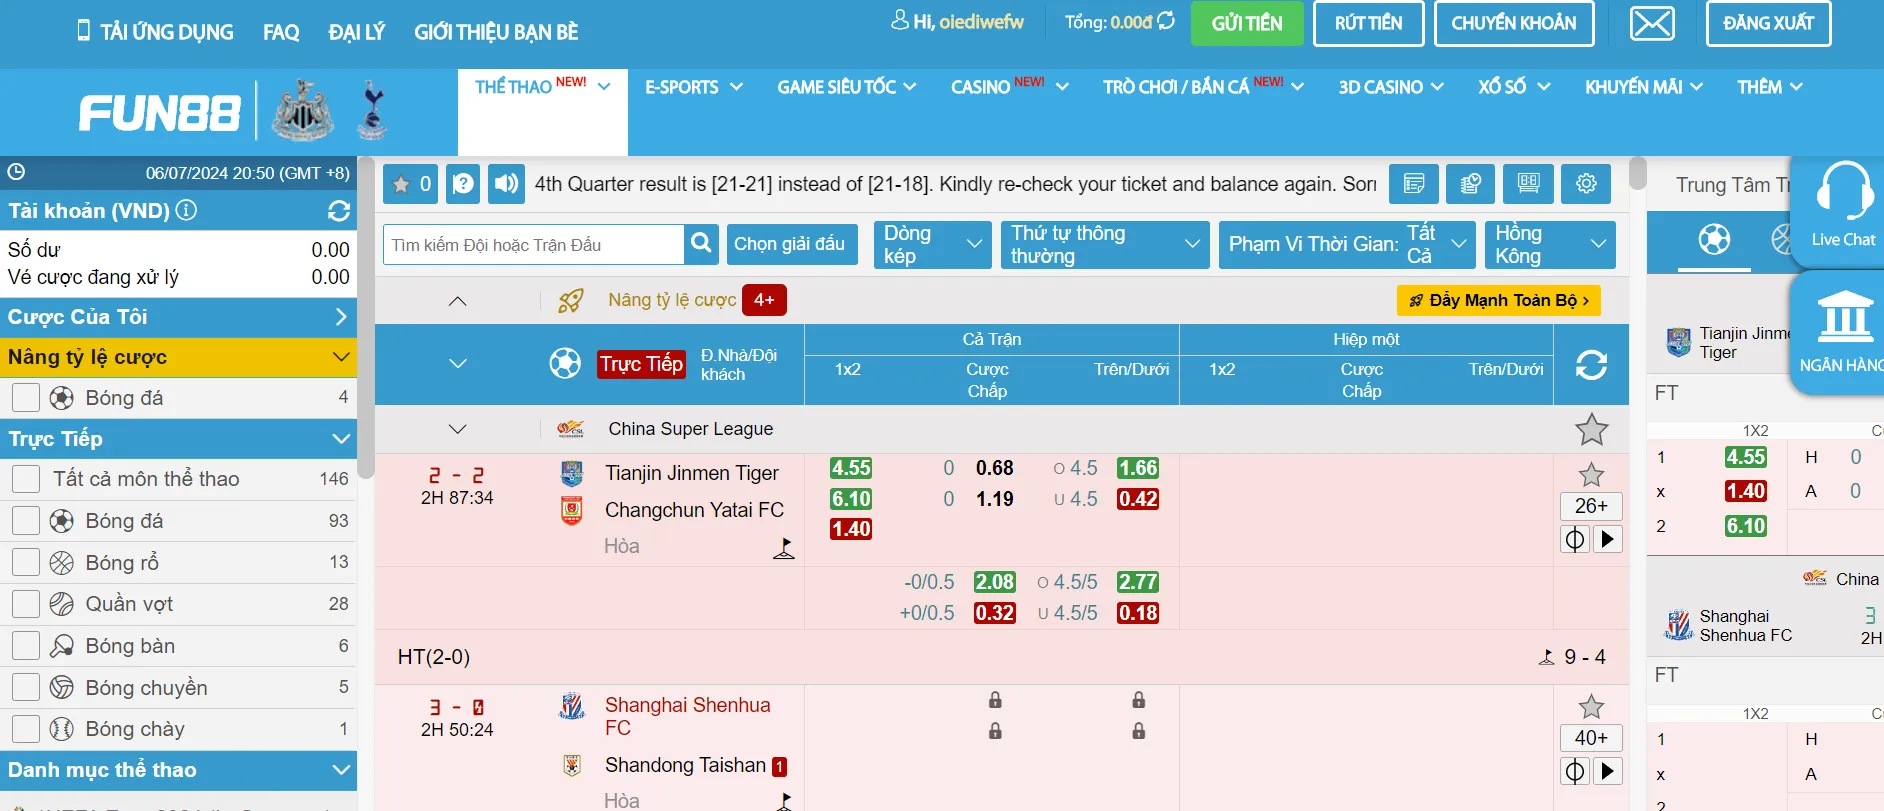
Task: Check Tất cả môn thể thao
Action: (26, 479)
